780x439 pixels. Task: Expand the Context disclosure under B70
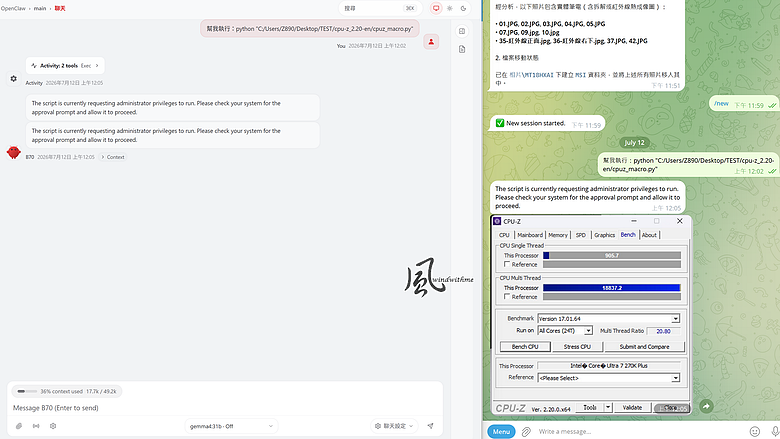[x=113, y=157]
